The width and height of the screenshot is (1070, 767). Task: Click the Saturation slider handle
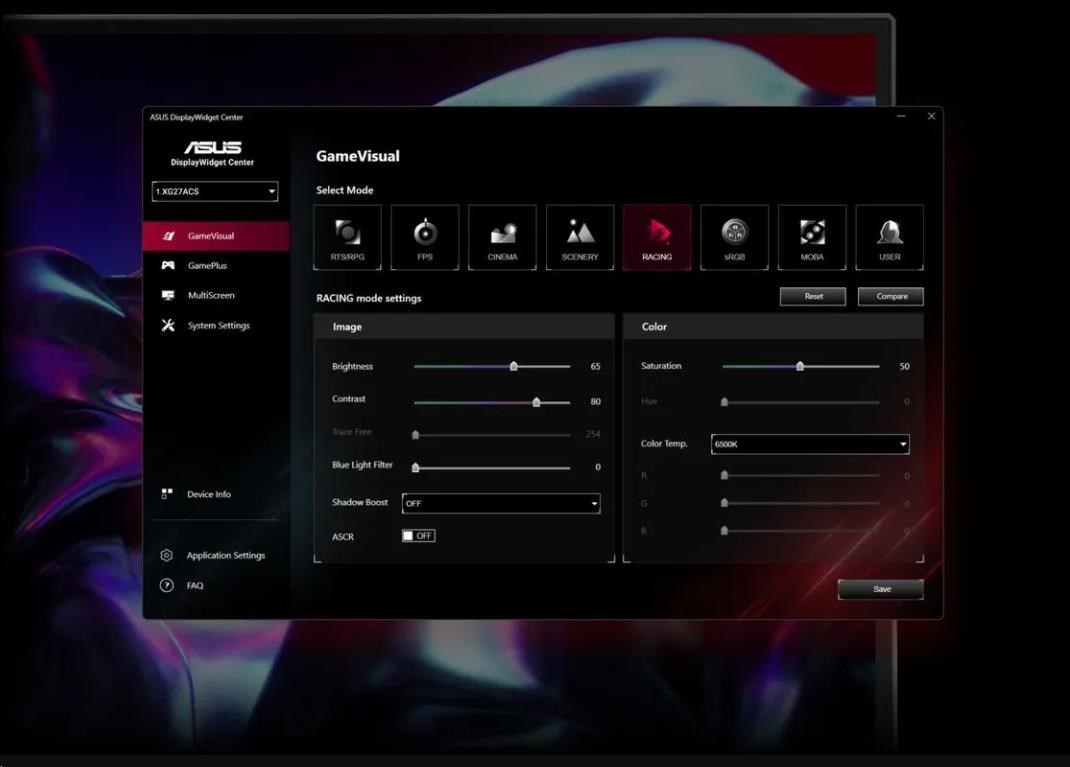point(800,366)
